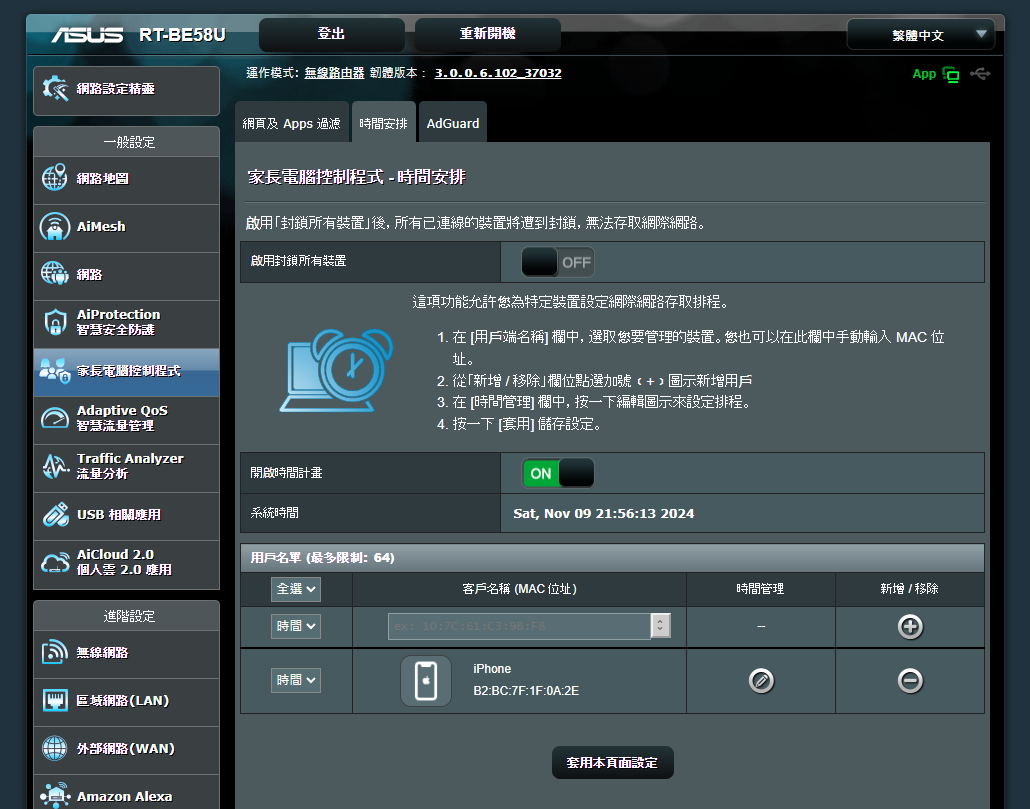Open 時間 dropdown in iPhone row
Screen dimensions: 1030x809
tap(296, 680)
